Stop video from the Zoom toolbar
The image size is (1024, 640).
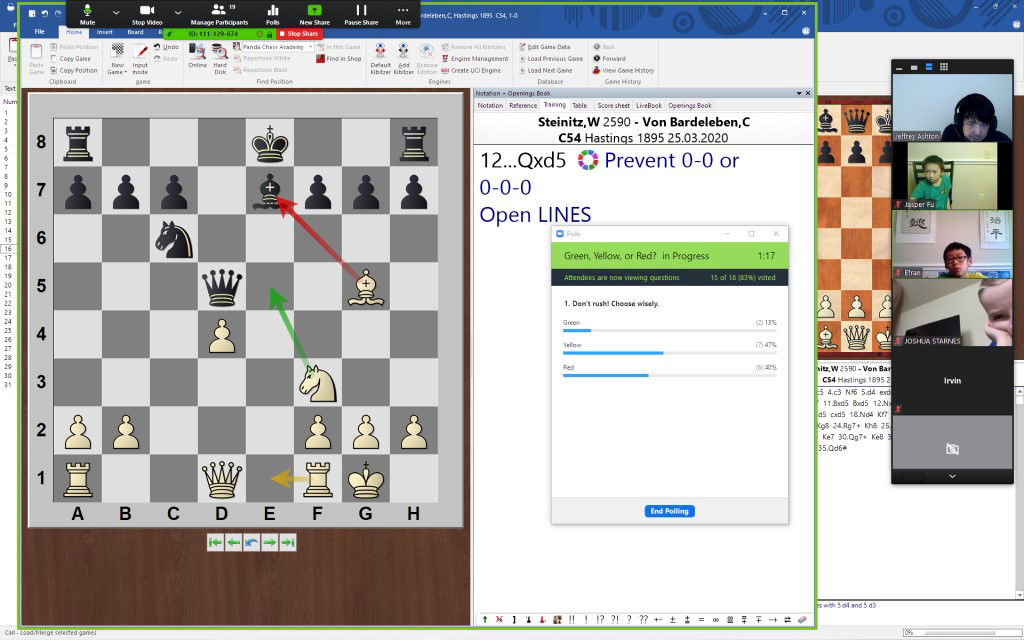[147, 13]
